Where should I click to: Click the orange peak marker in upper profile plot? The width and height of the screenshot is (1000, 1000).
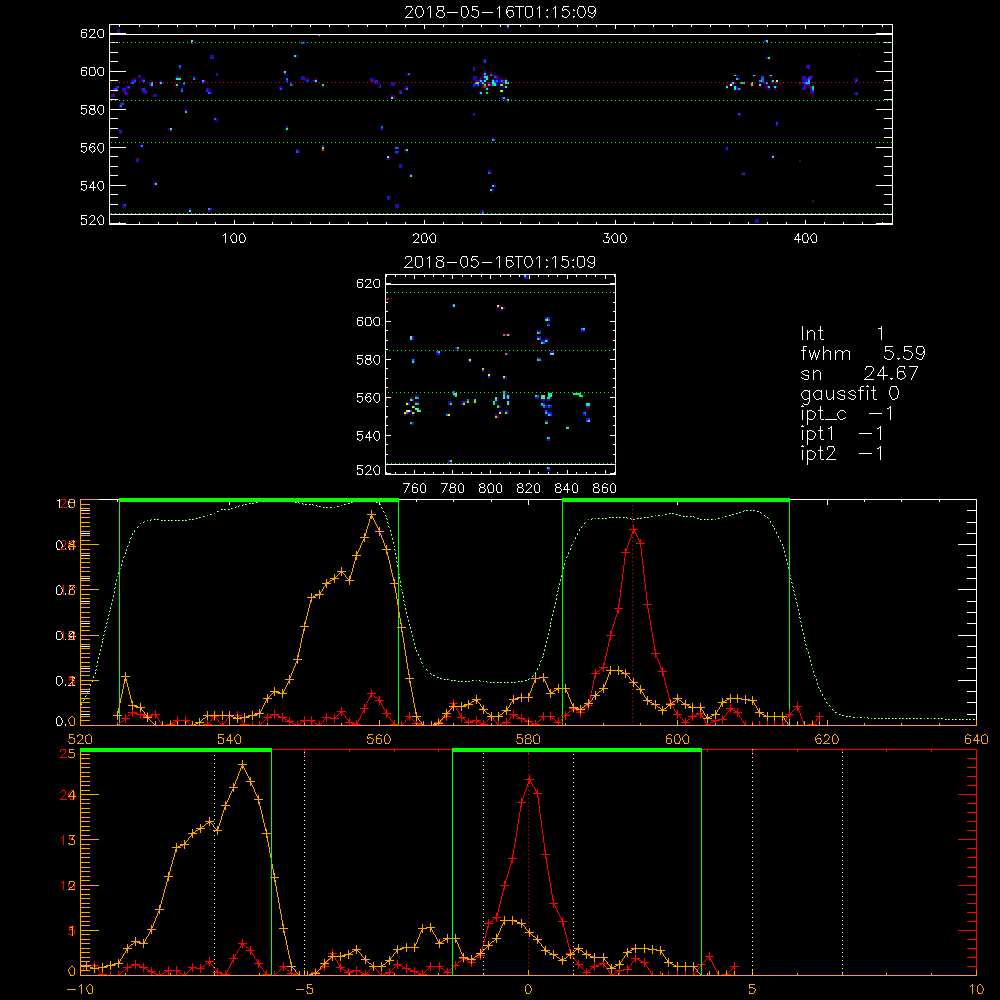point(372,514)
